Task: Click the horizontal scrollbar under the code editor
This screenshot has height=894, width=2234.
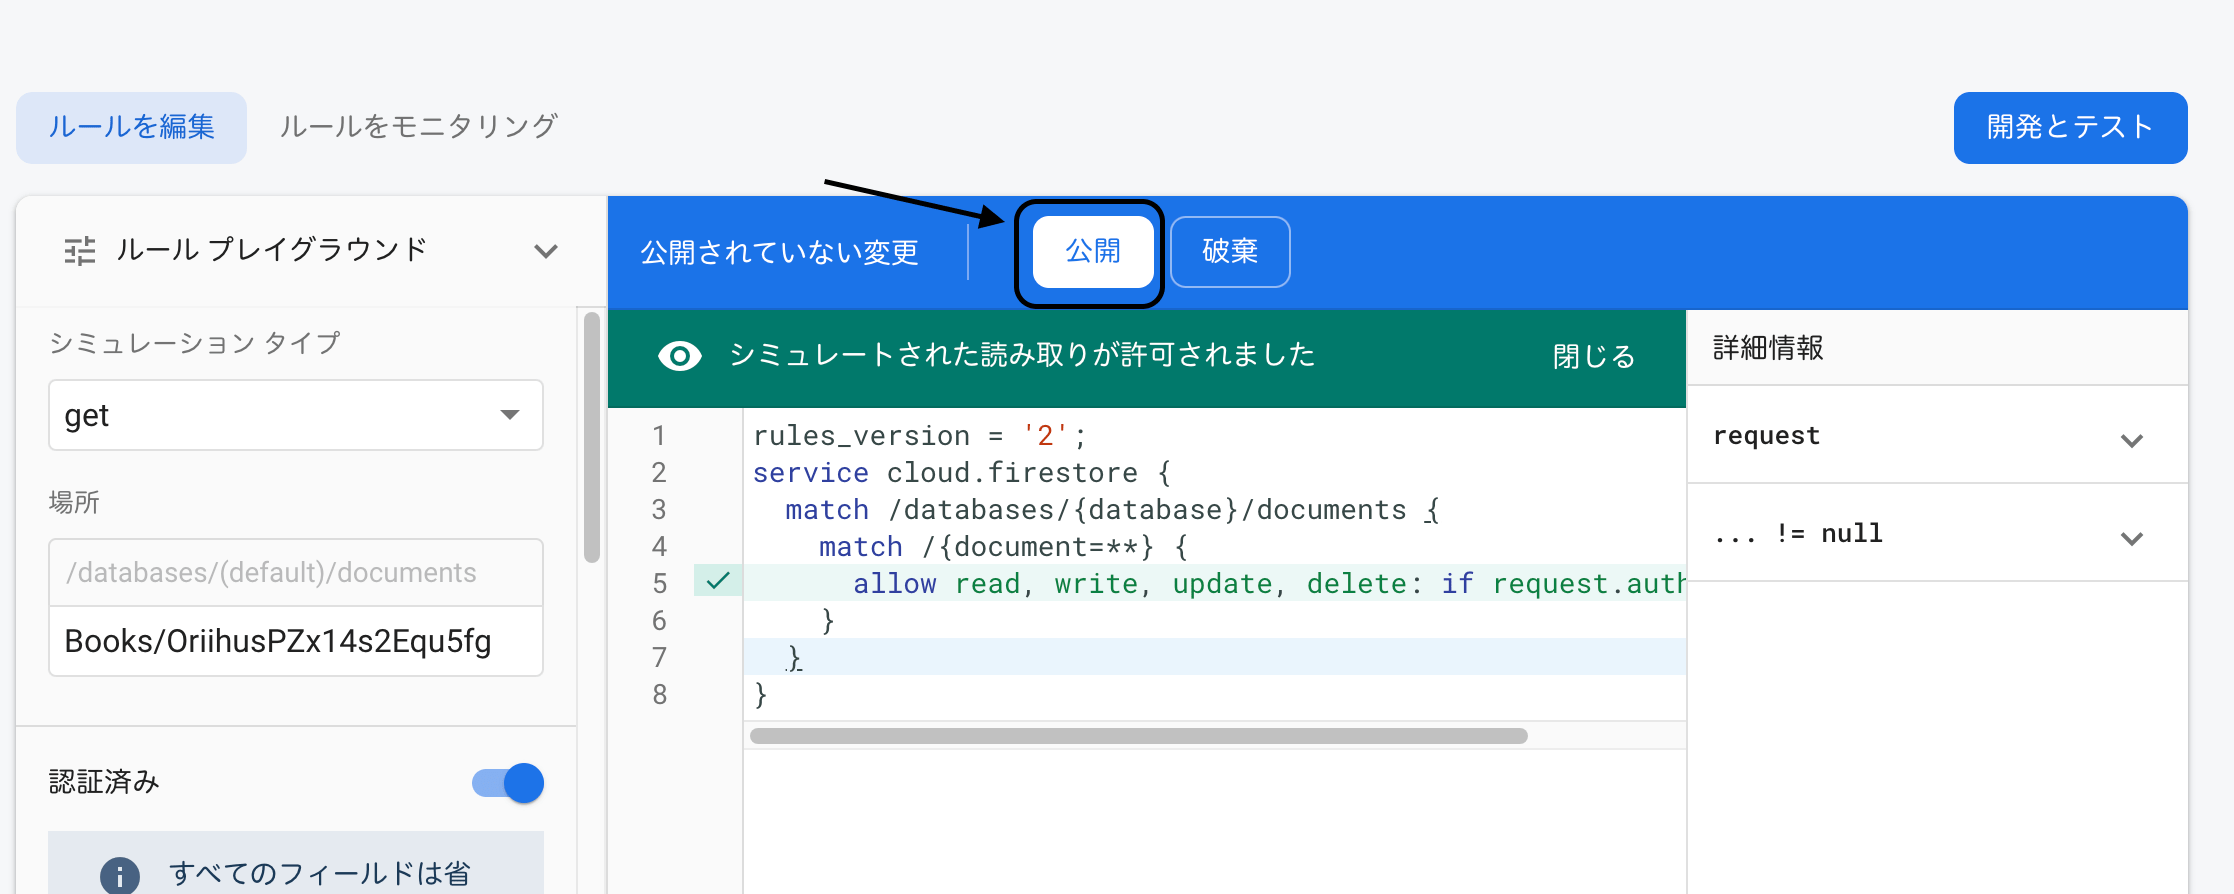Action: pyautogui.click(x=1138, y=736)
